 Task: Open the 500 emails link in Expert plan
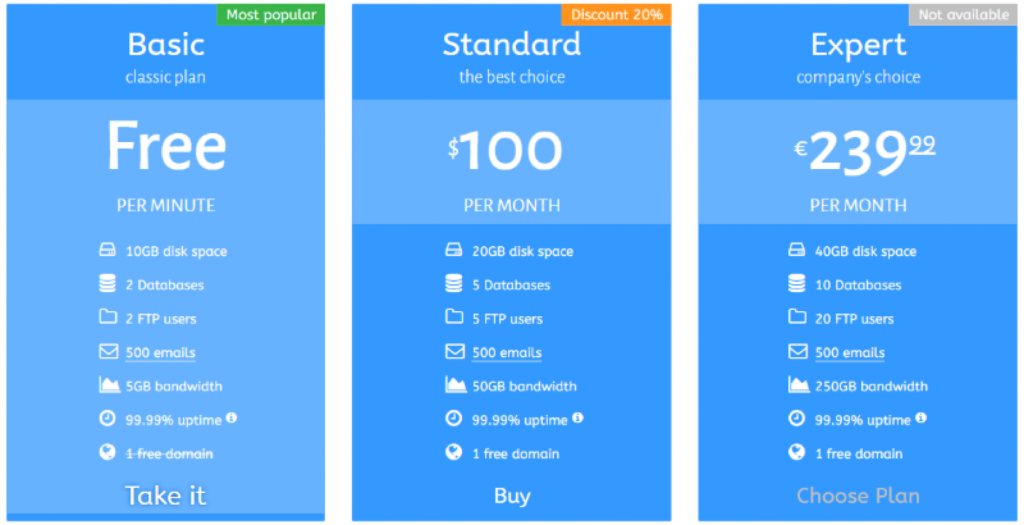[x=850, y=353]
